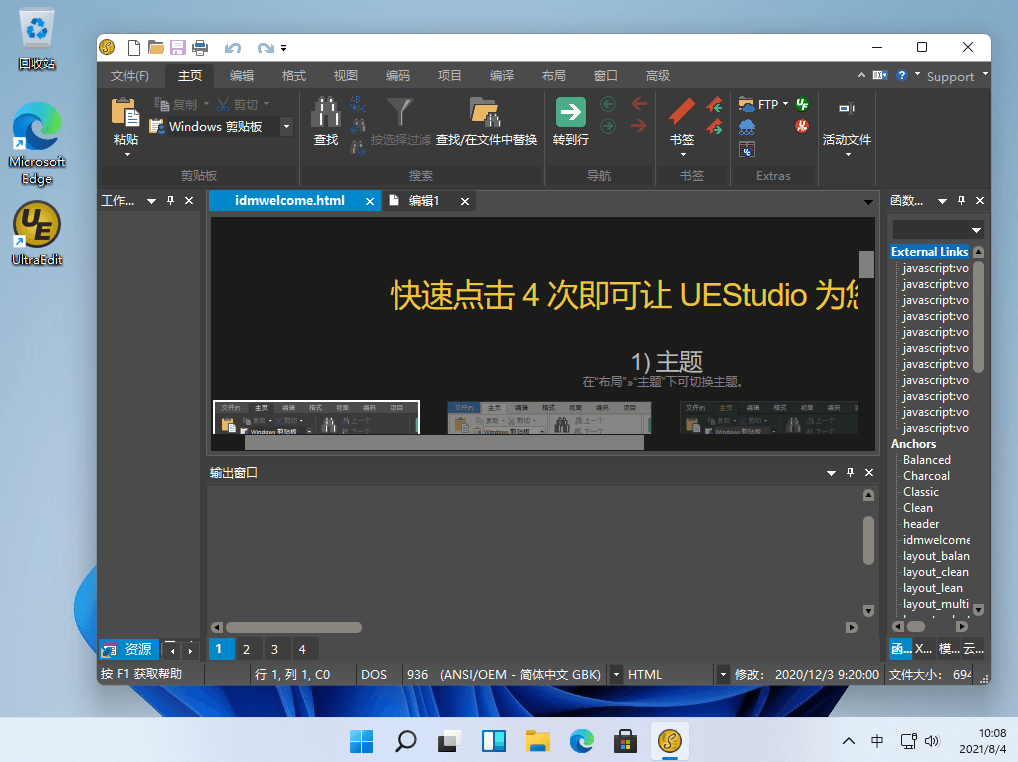
Task: Expand the 活动文件 dropdown arrow
Action: click(848, 154)
